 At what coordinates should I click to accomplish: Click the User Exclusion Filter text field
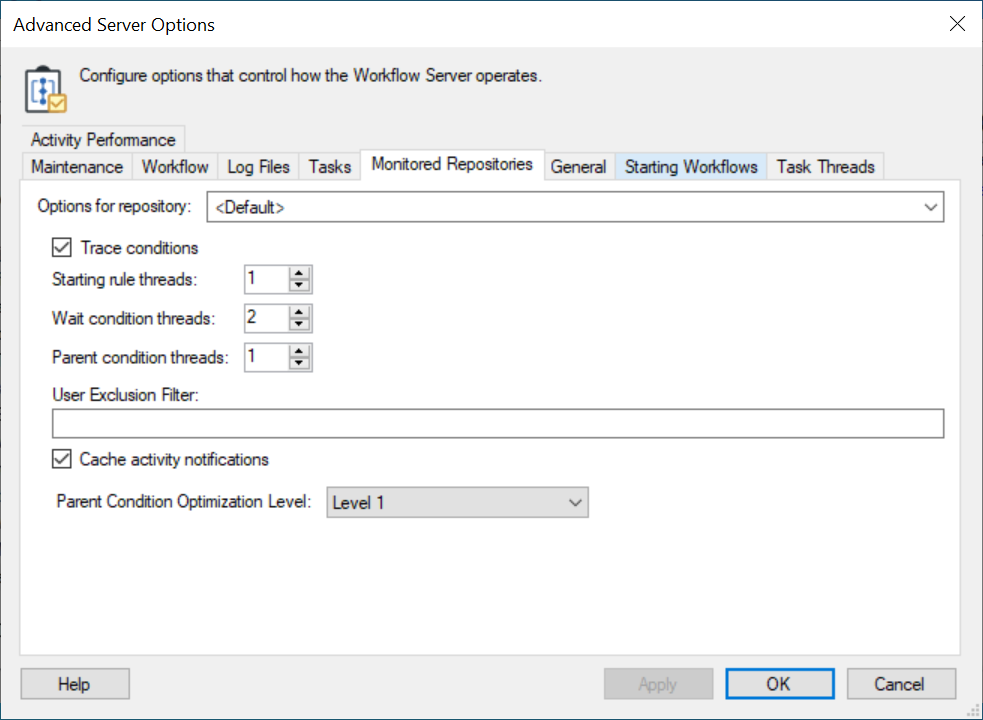point(497,424)
